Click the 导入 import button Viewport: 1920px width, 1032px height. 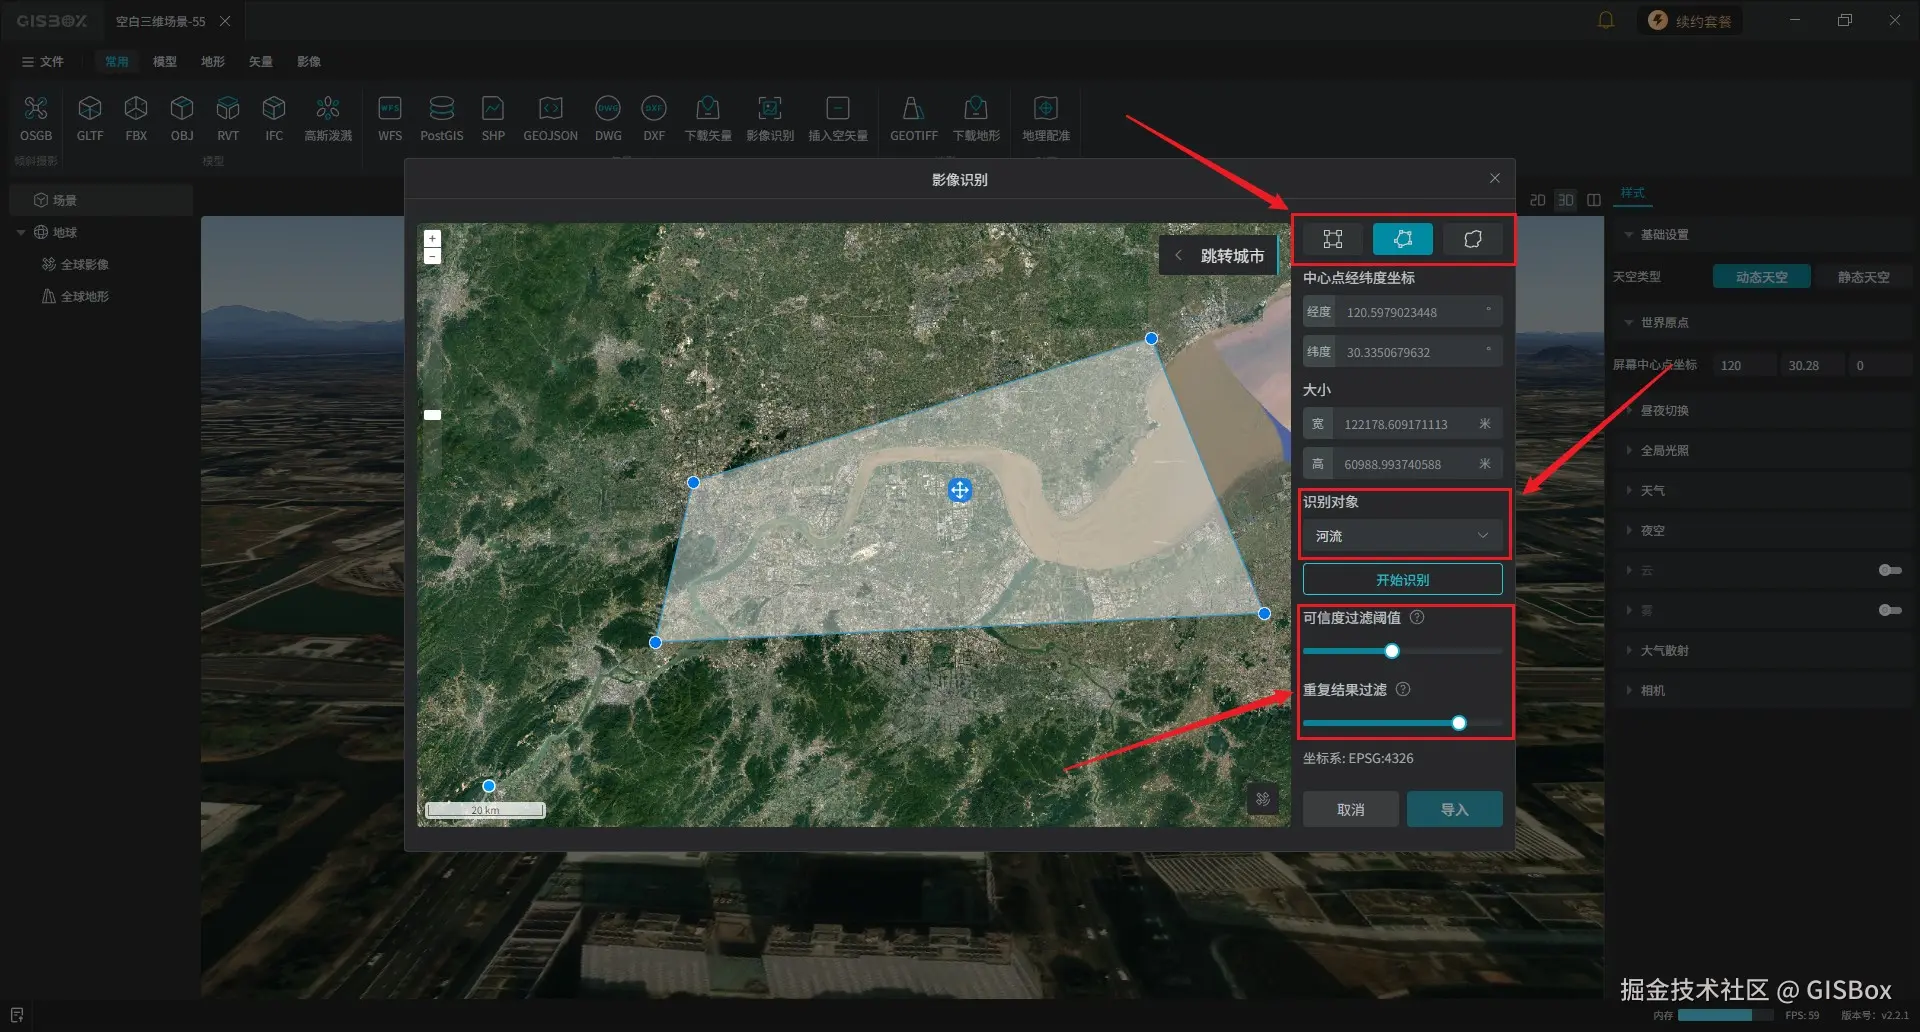tap(1454, 810)
